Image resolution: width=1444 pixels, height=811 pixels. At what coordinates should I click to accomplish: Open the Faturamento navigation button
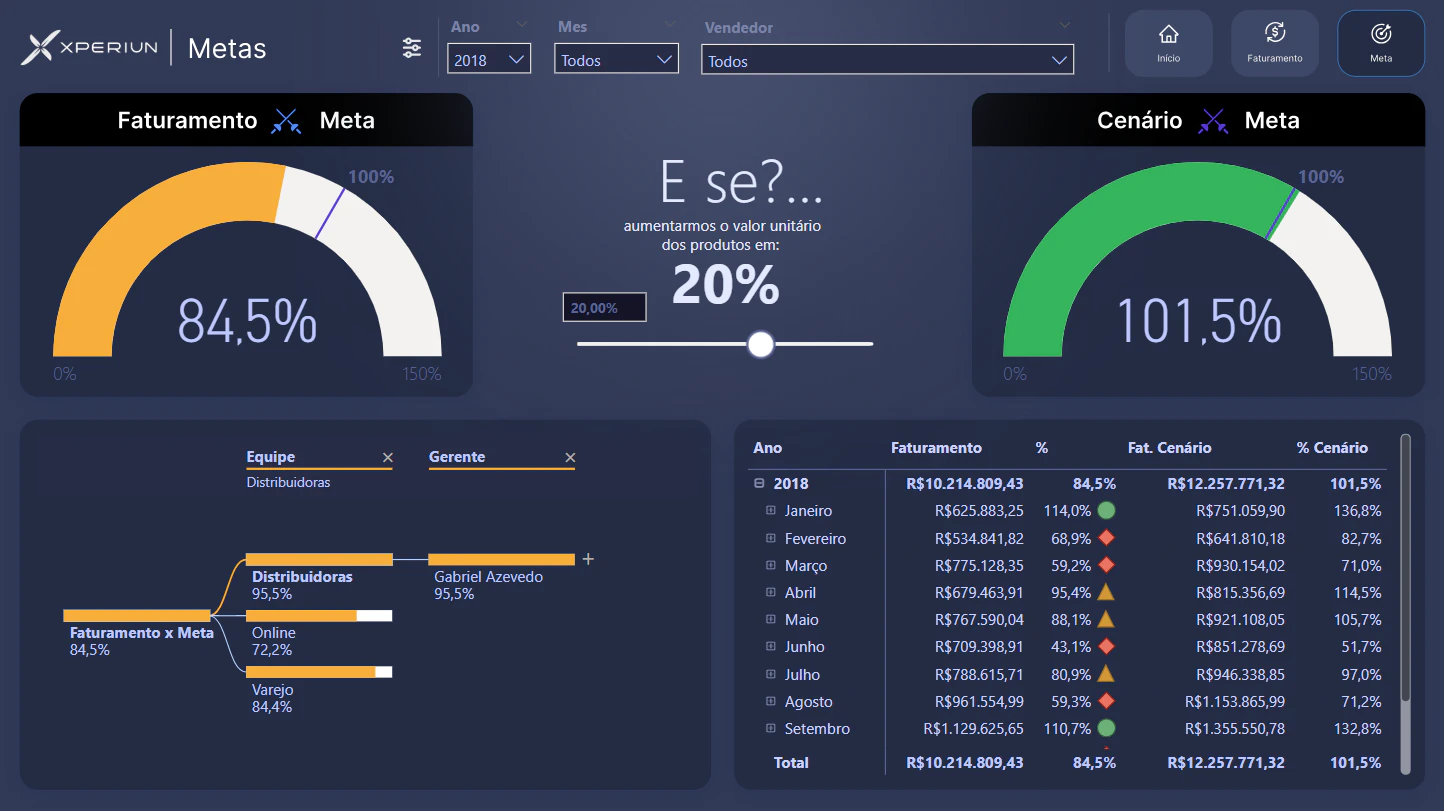(1275, 43)
